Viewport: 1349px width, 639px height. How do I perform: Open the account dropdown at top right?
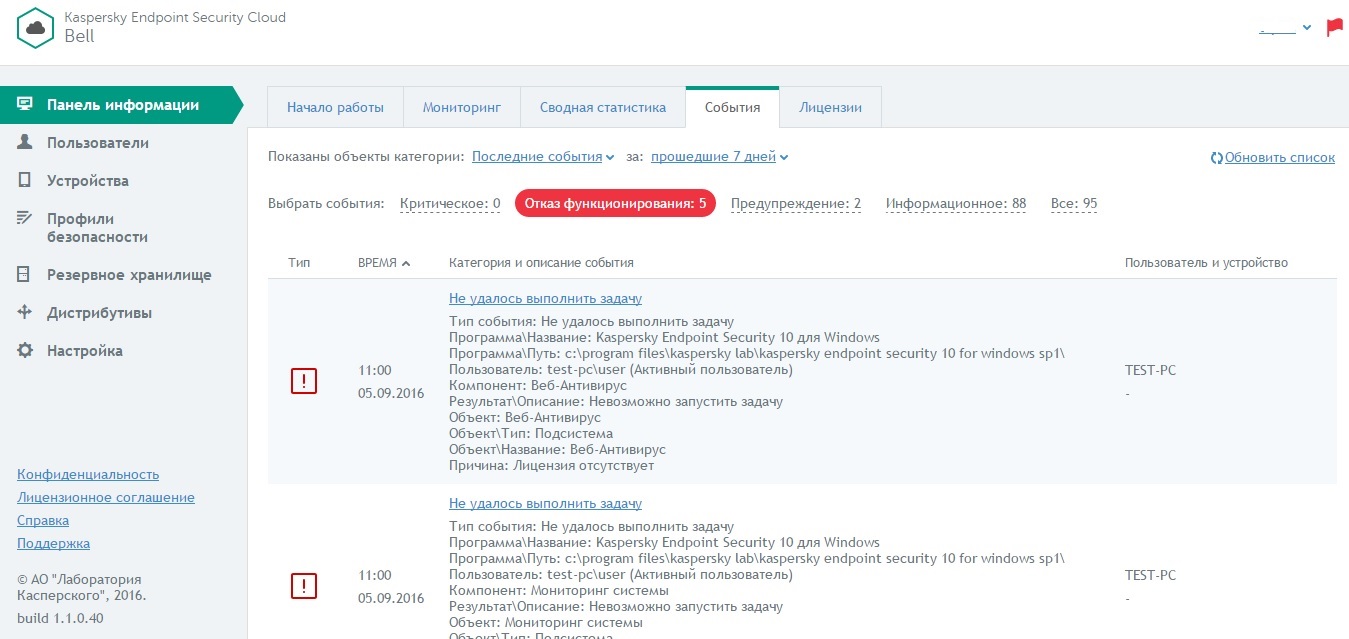1285,29
